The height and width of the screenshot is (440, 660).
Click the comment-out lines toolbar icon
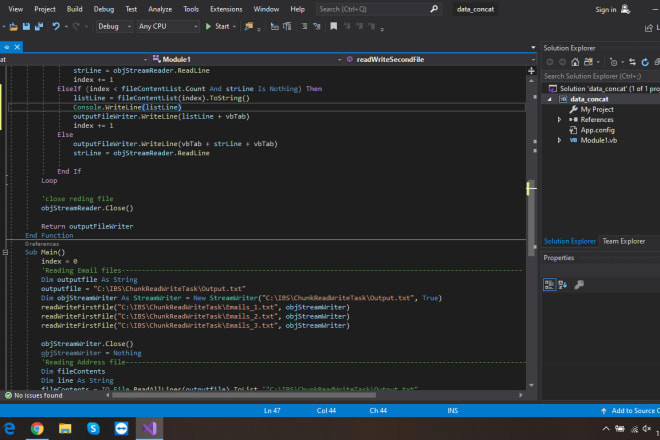click(304, 27)
